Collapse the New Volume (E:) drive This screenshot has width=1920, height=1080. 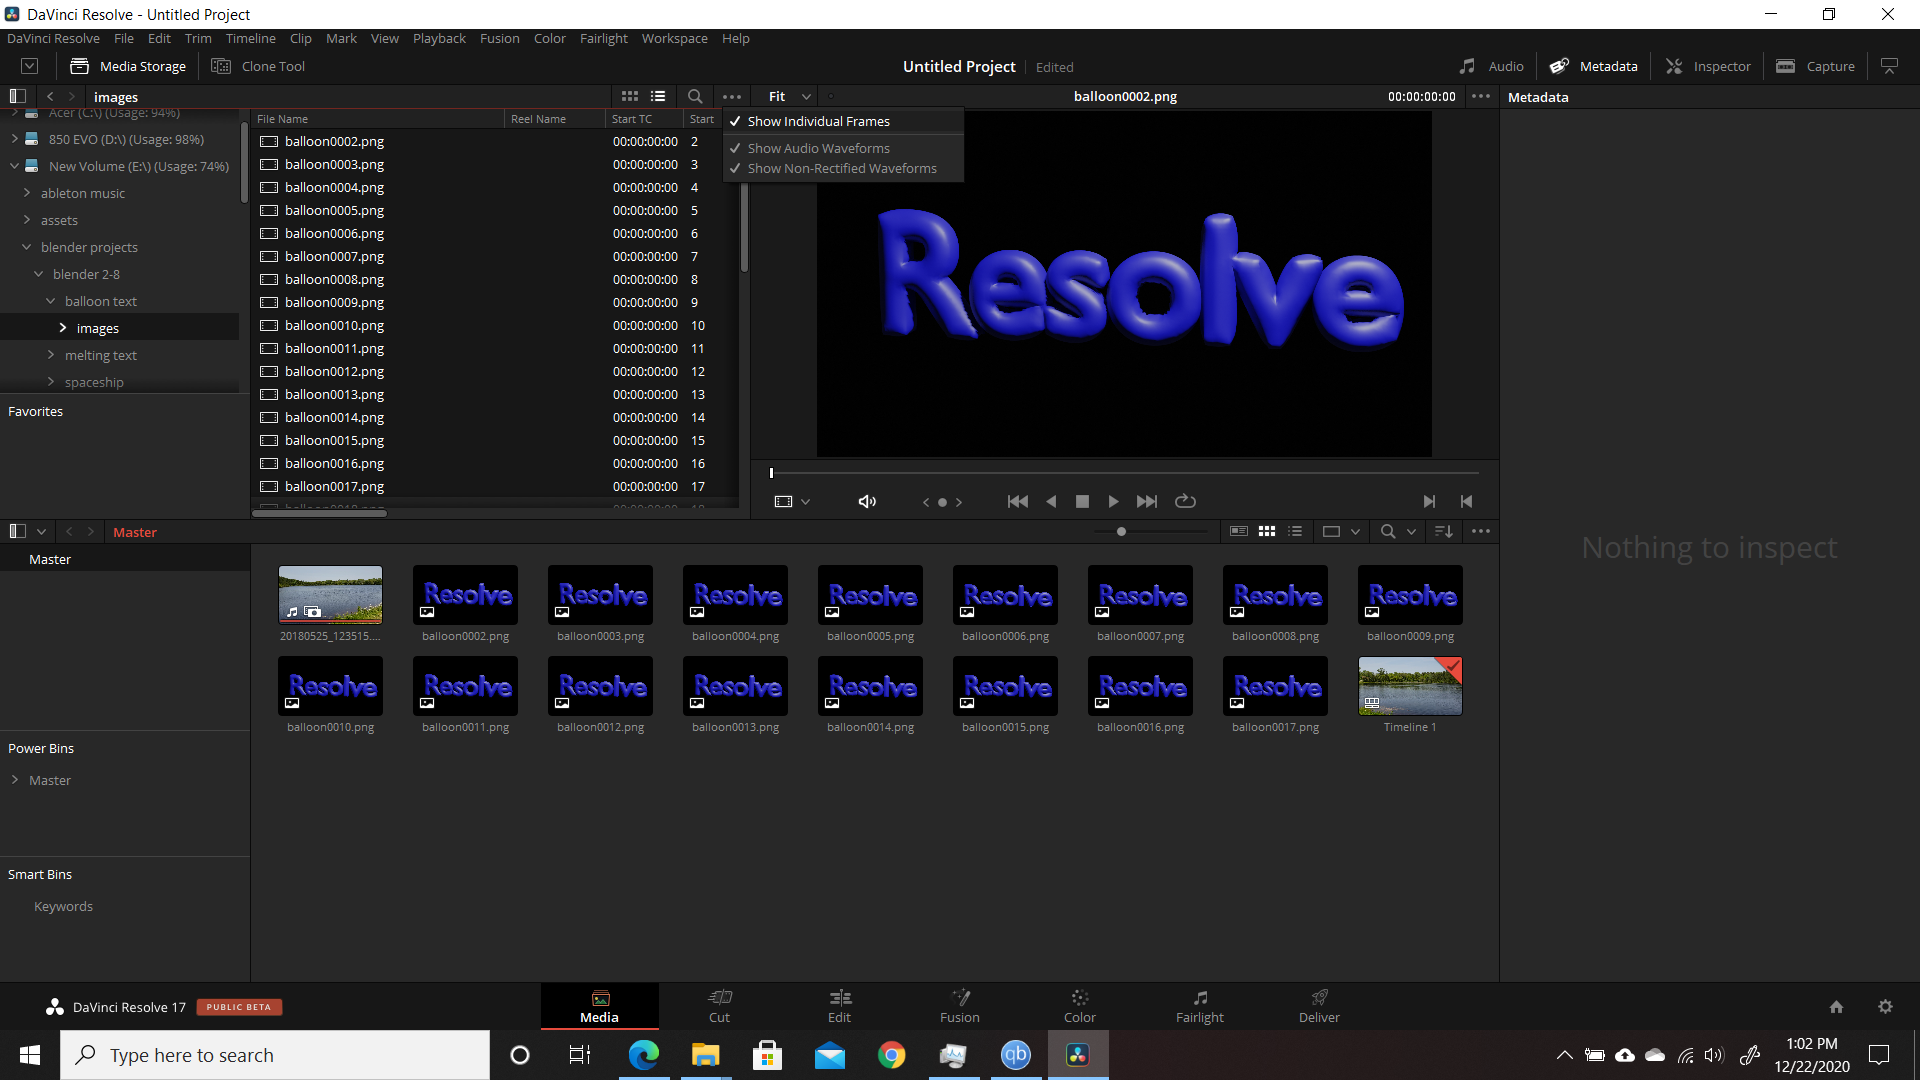click(x=15, y=166)
